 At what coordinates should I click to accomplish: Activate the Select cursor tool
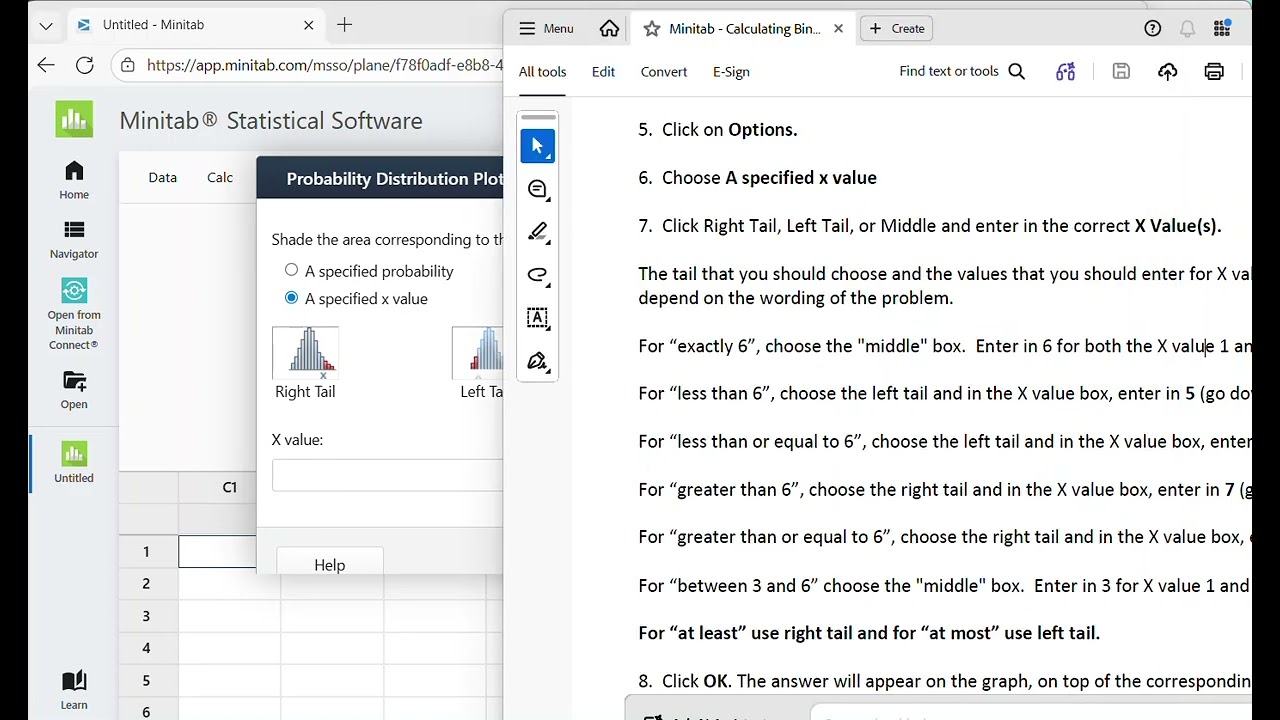537,146
